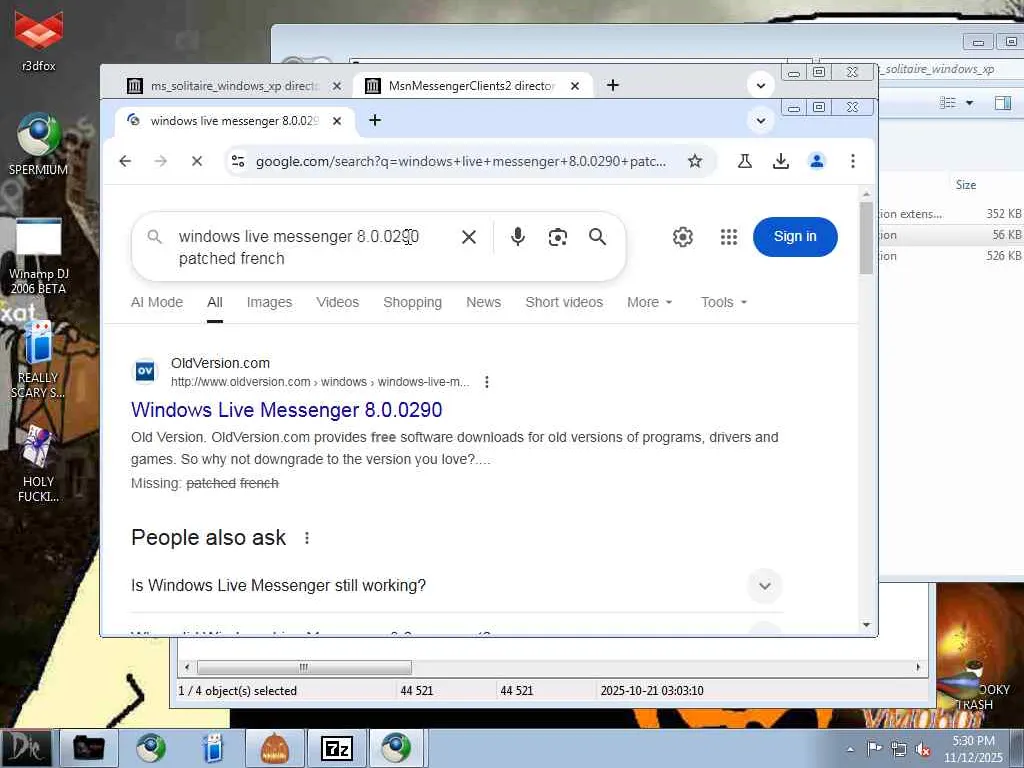Switch to Short videos tab
The width and height of the screenshot is (1024, 768).
click(x=564, y=302)
